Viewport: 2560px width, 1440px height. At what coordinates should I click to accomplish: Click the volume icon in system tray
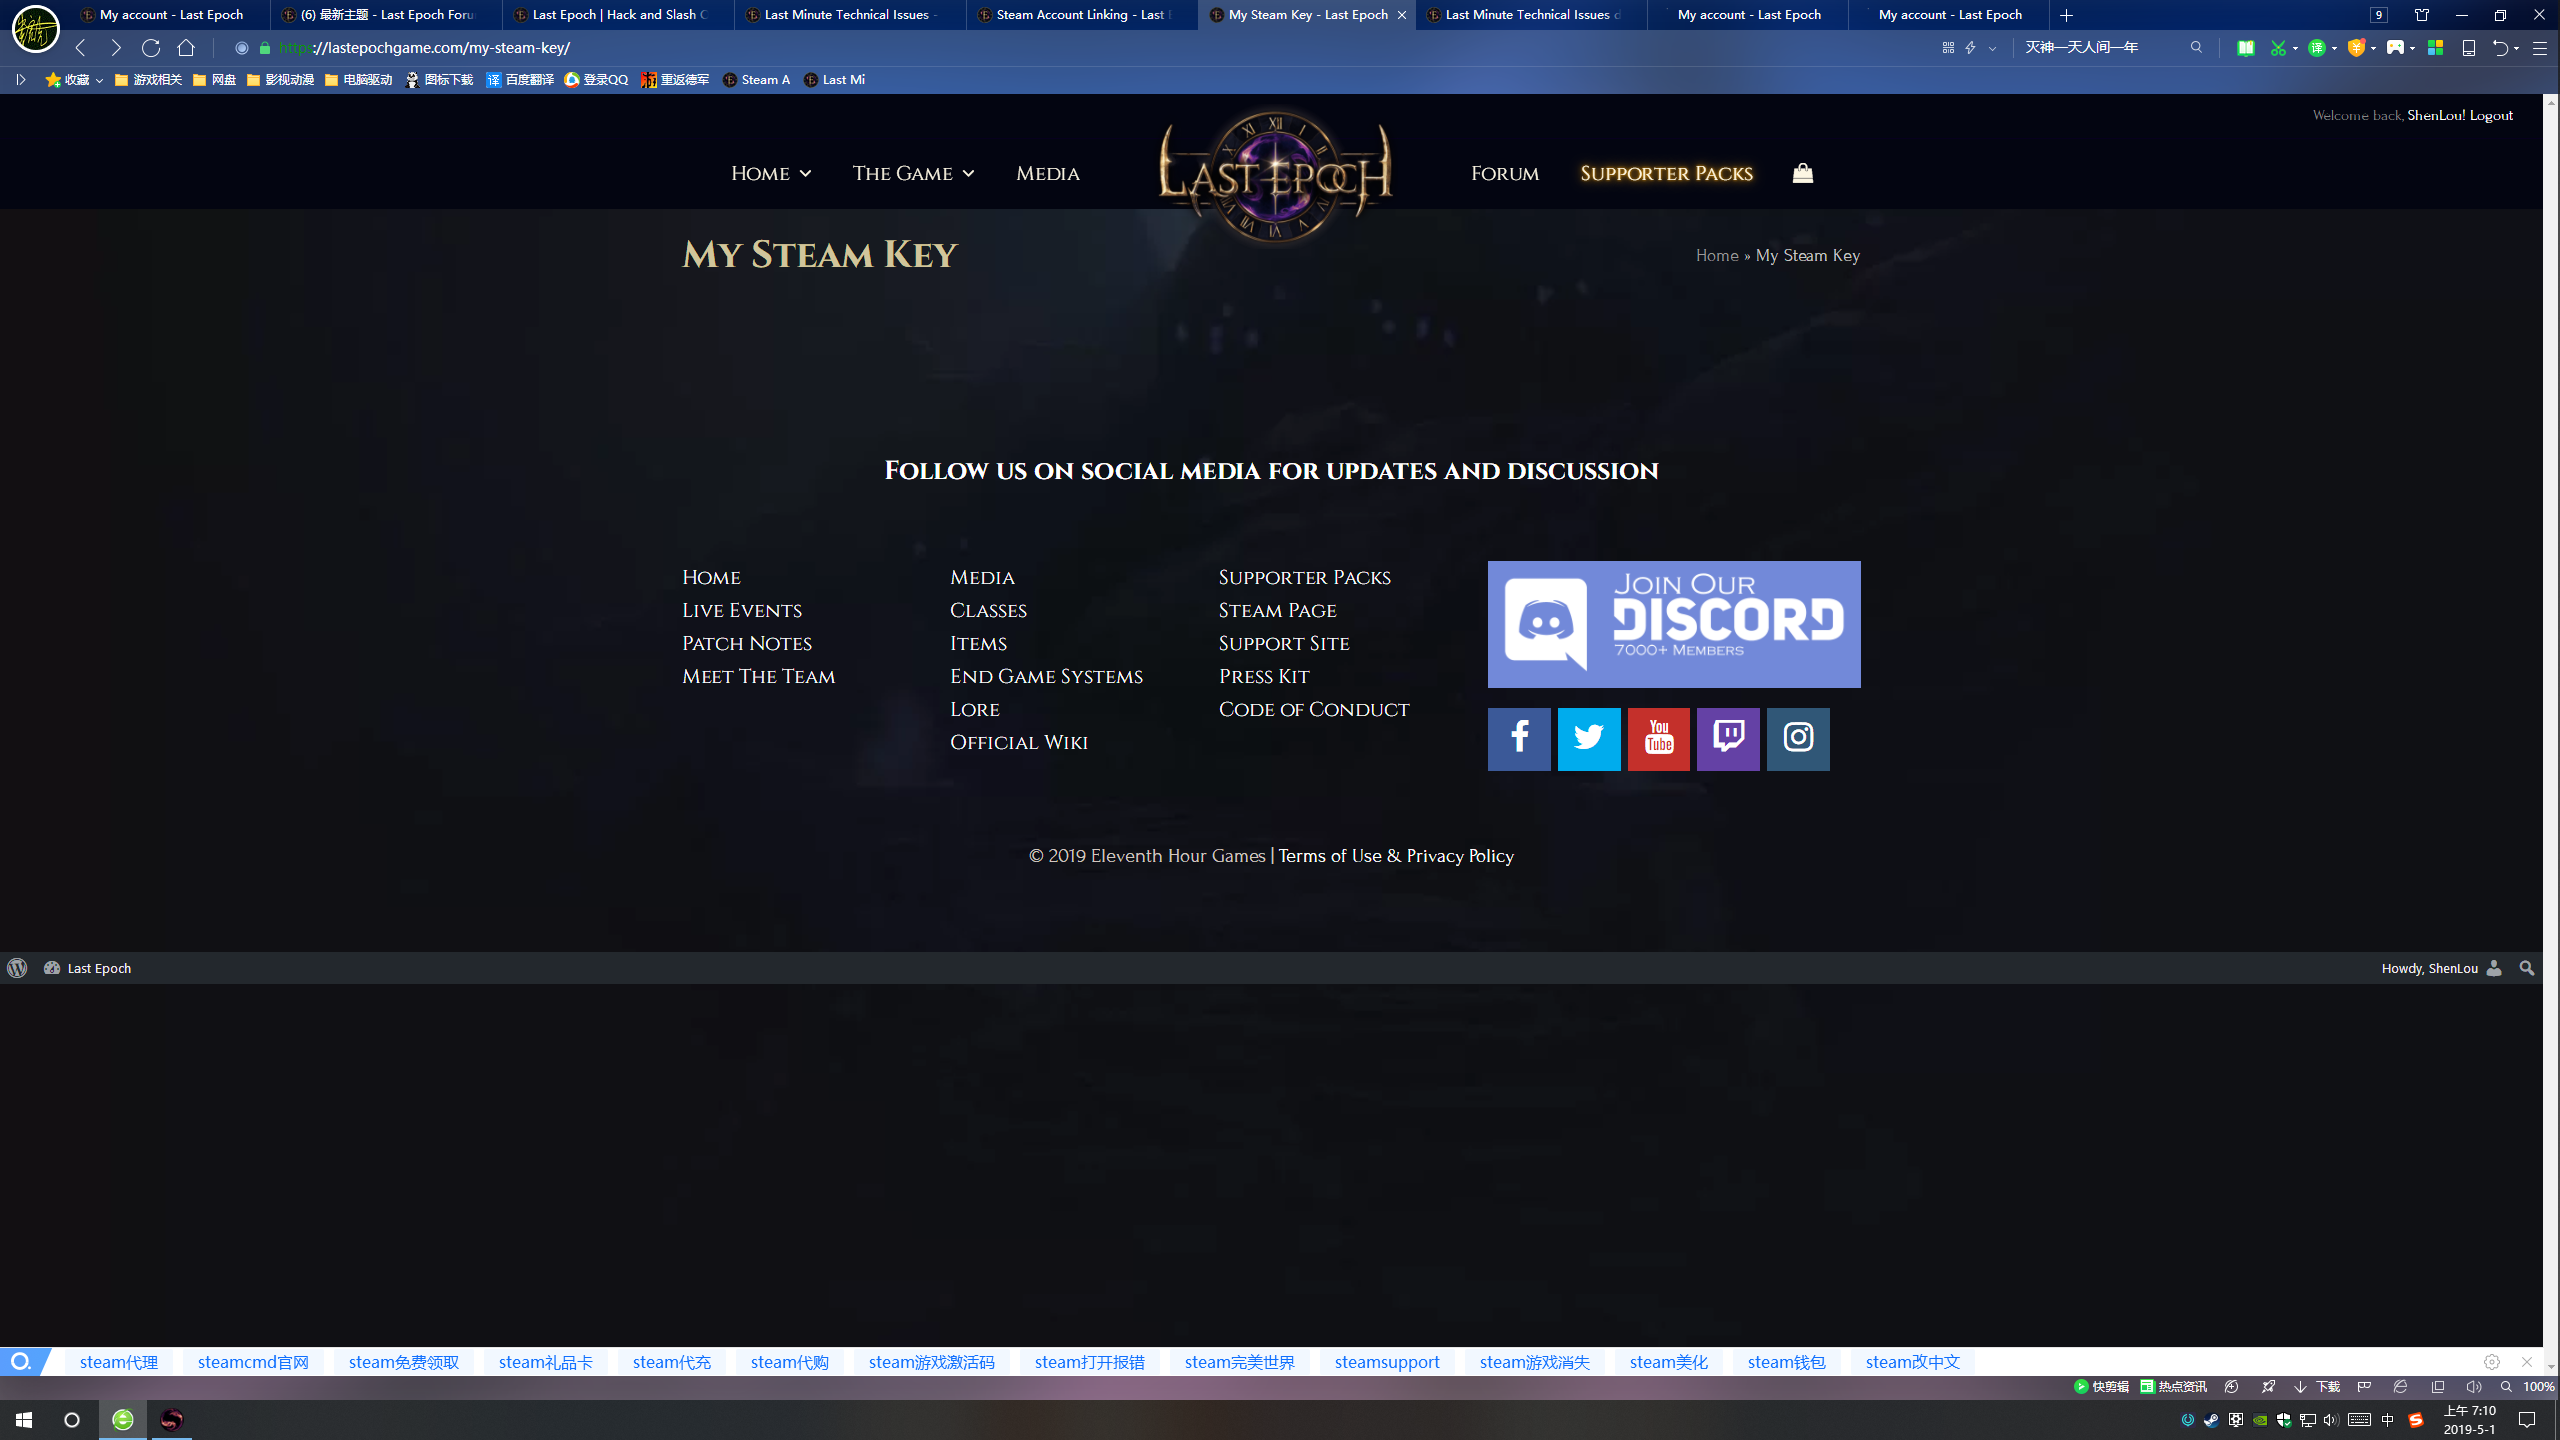[2331, 1420]
